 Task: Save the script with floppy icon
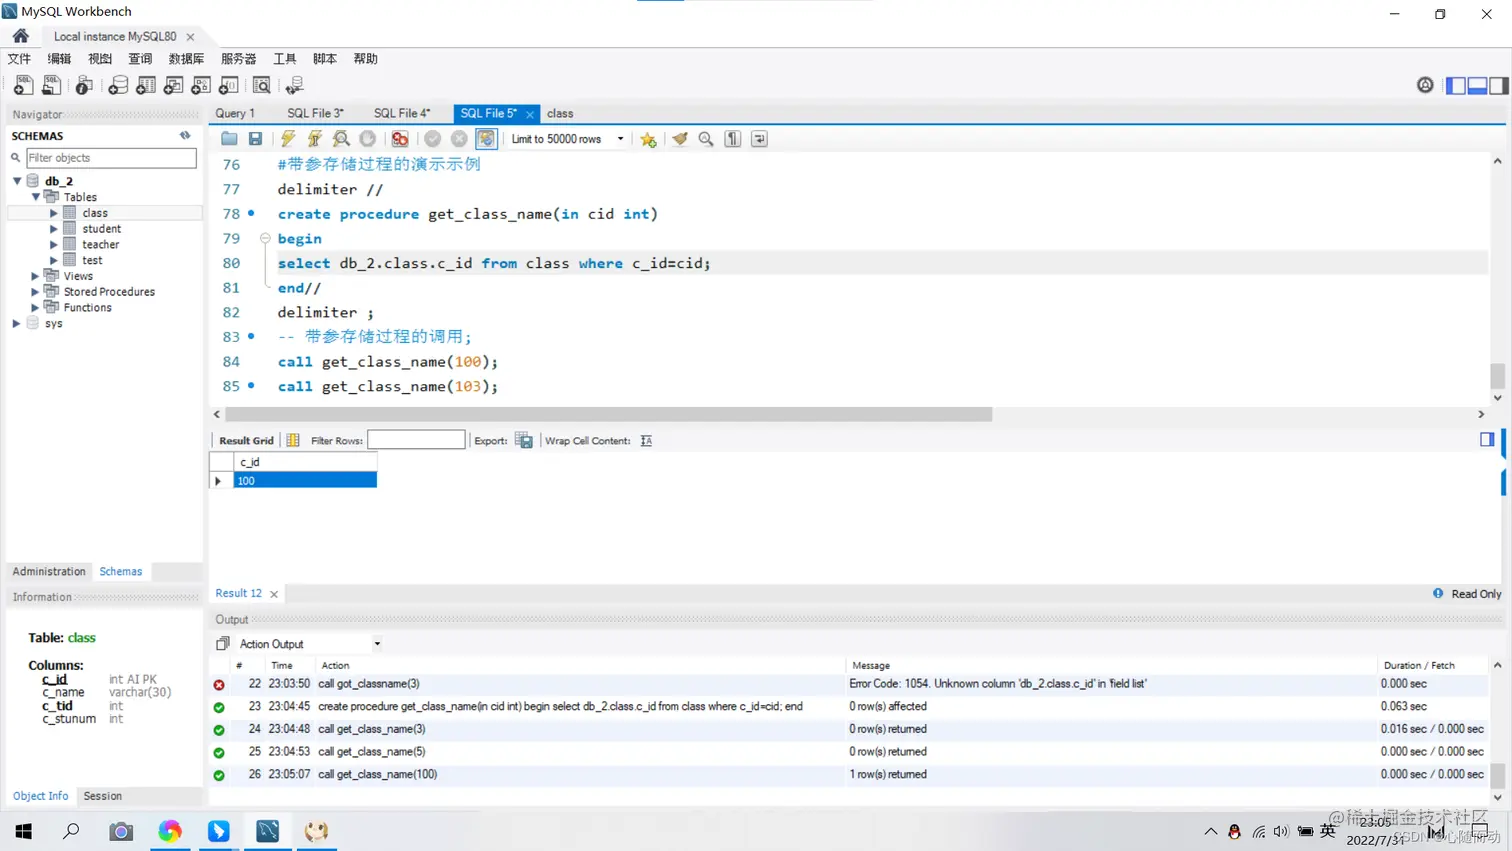[x=256, y=139]
